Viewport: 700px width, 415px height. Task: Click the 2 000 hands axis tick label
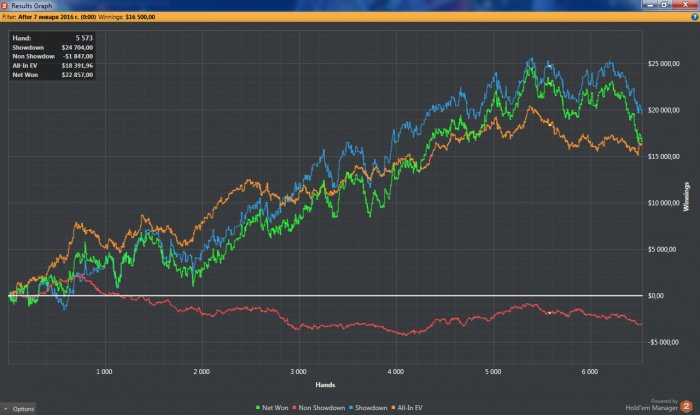201,372
